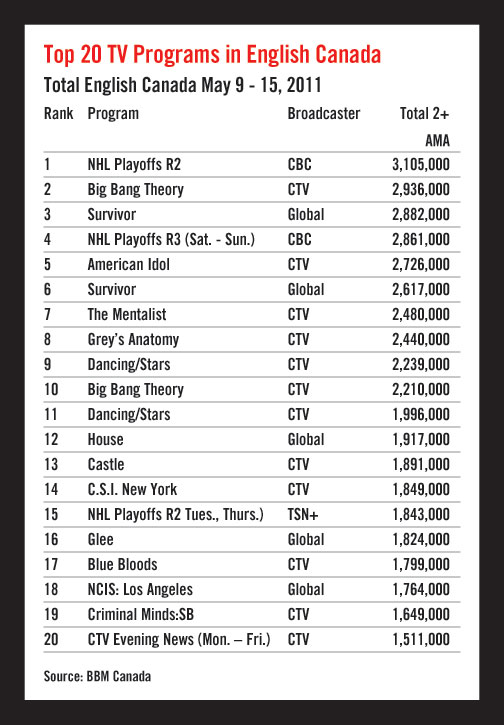
Task: Click the 2,936,000 viewership figure
Action: (x=421, y=190)
